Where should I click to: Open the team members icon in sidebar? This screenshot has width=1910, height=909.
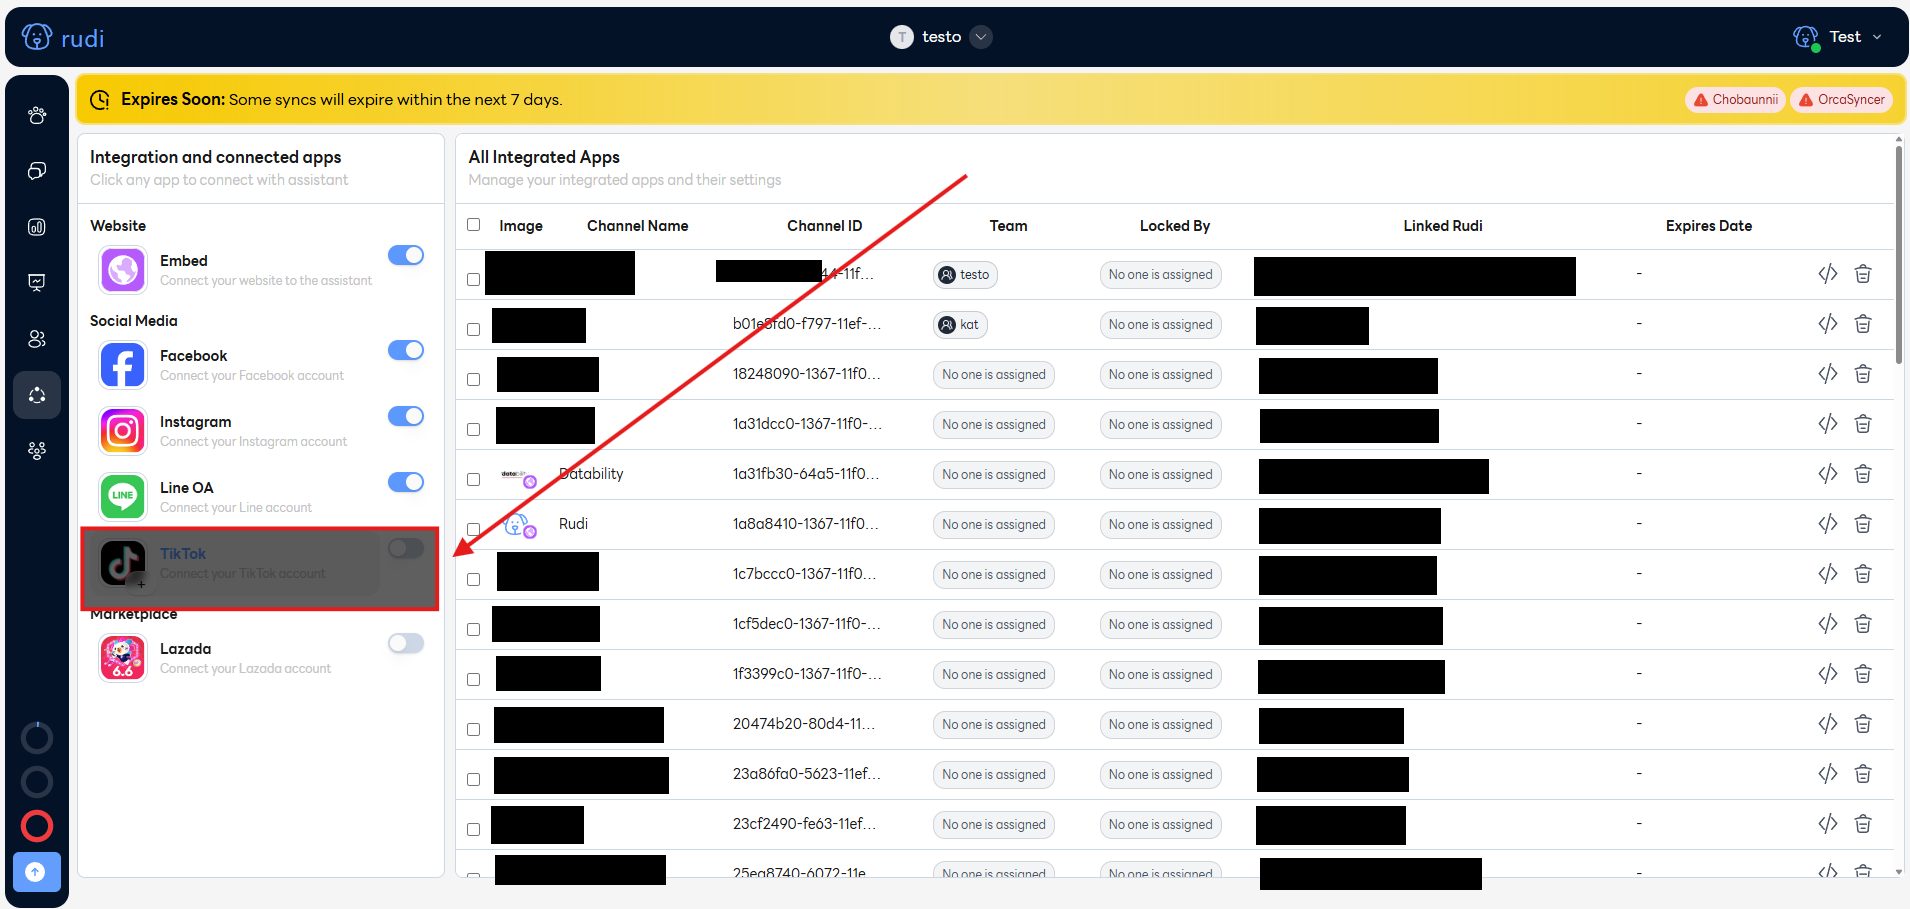37,339
